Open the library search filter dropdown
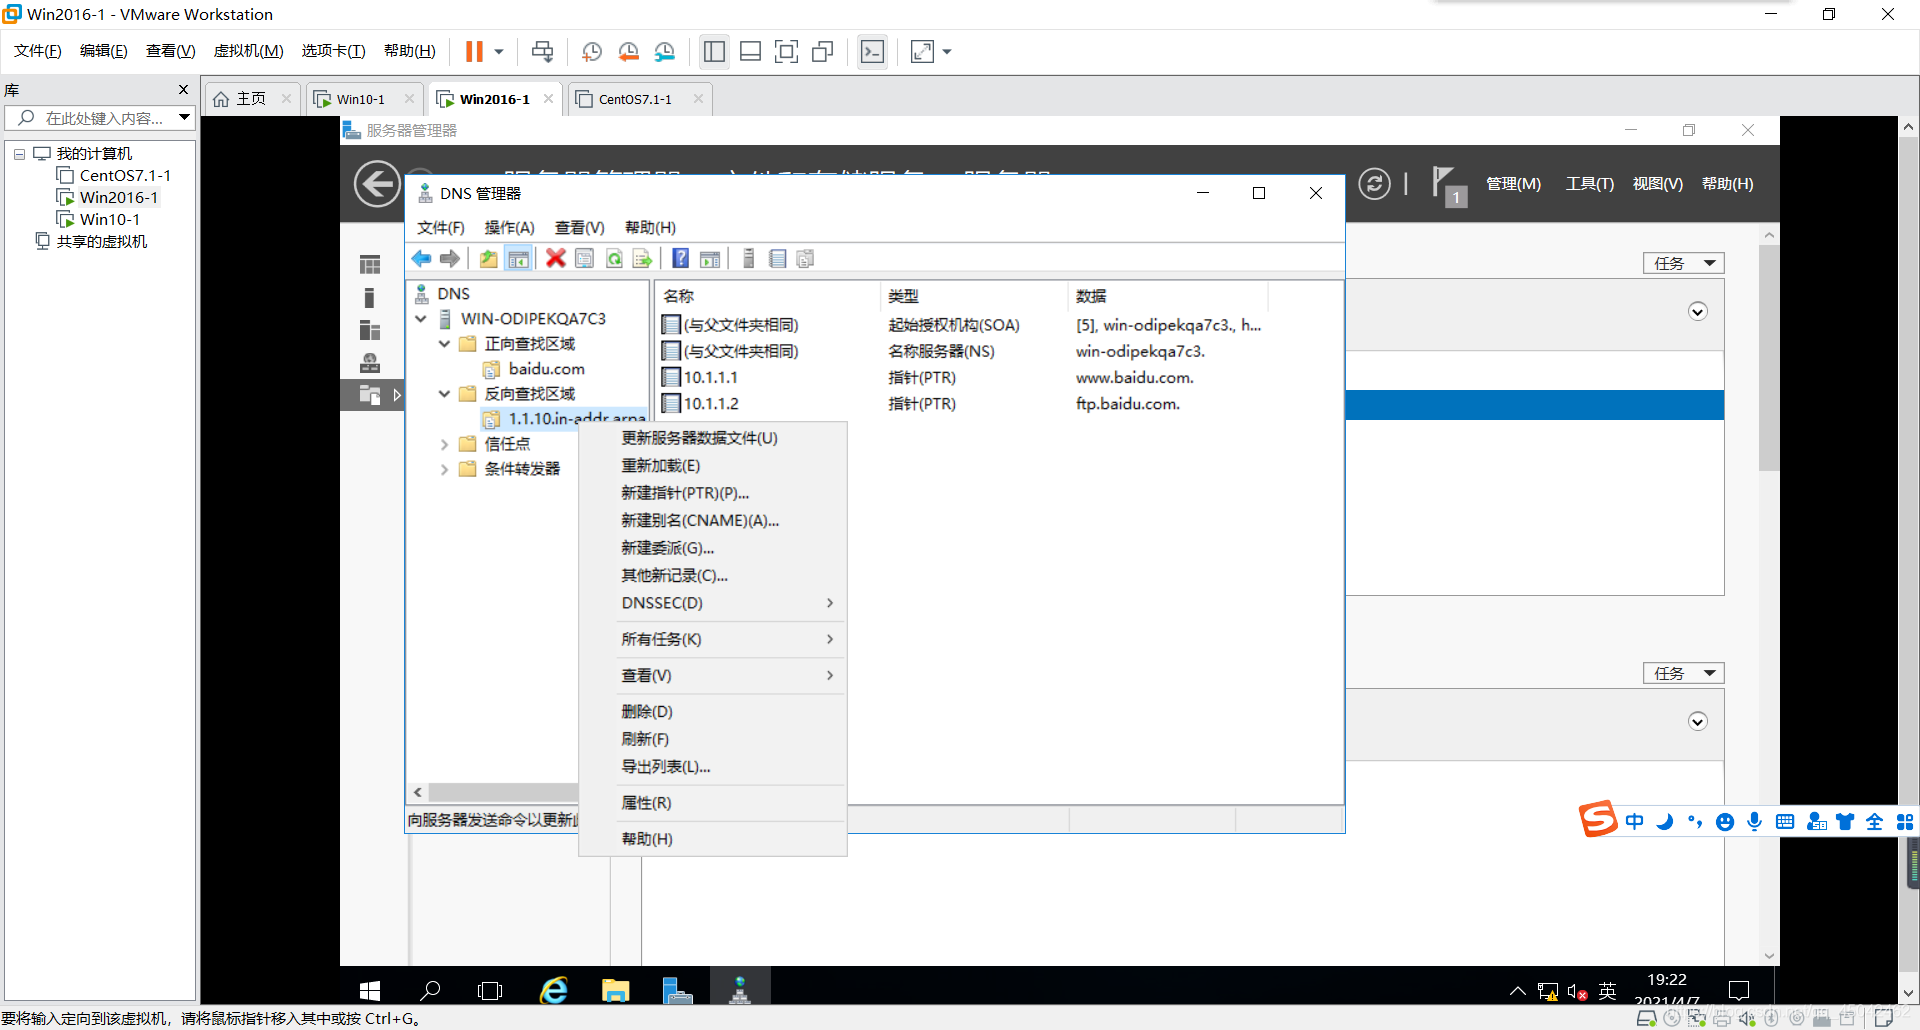This screenshot has height=1030, width=1920. coord(185,118)
